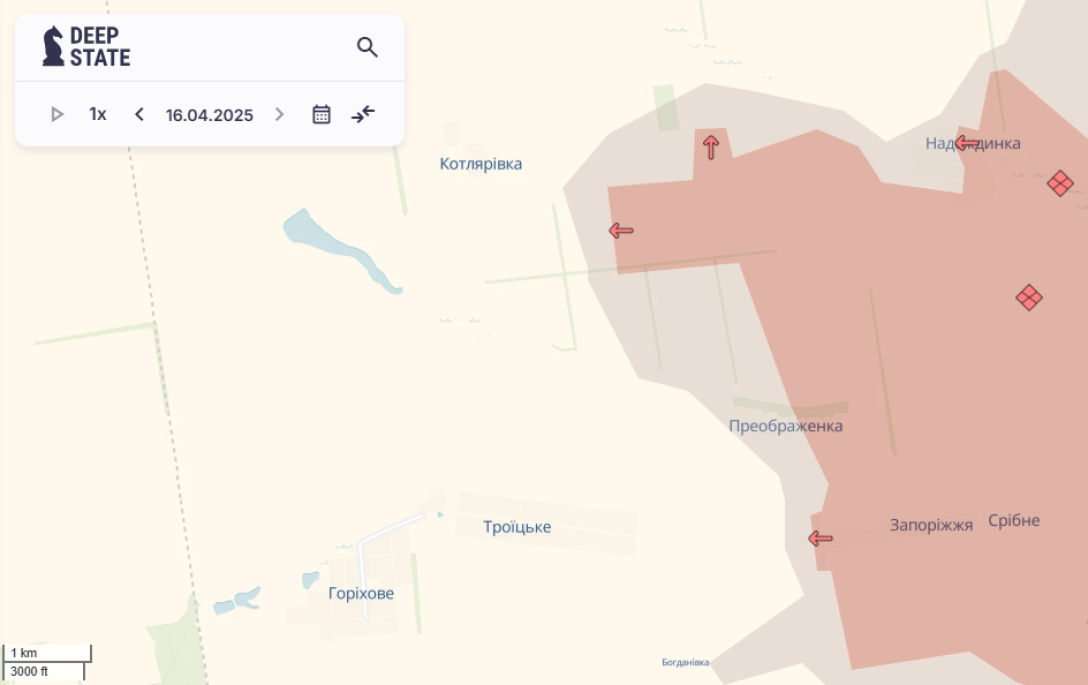Open the calendar date picker

[x=321, y=114]
